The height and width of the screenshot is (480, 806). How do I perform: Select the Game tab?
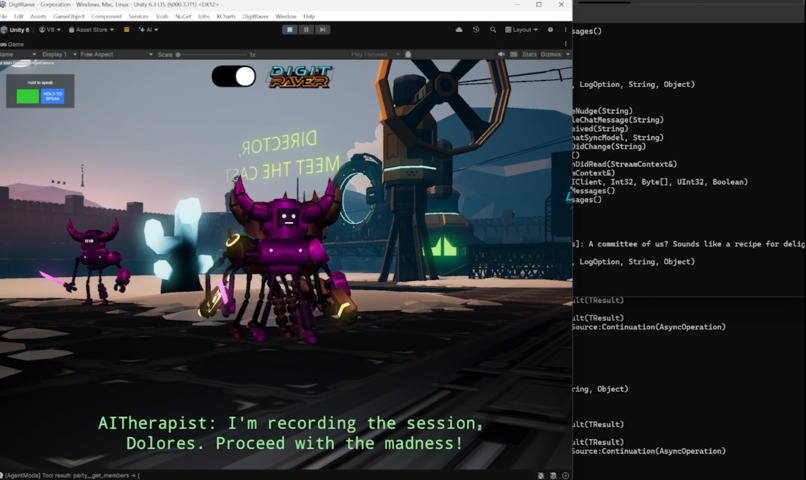click(12, 44)
